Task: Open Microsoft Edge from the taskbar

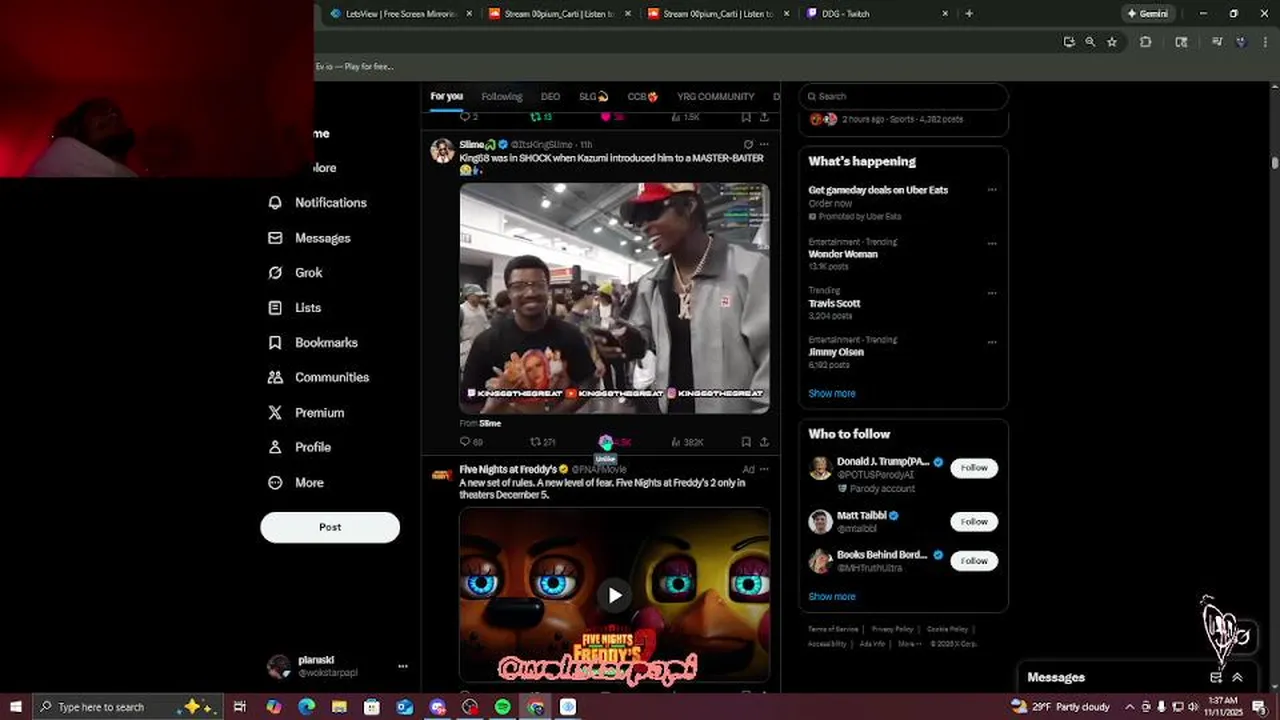Action: [x=306, y=707]
